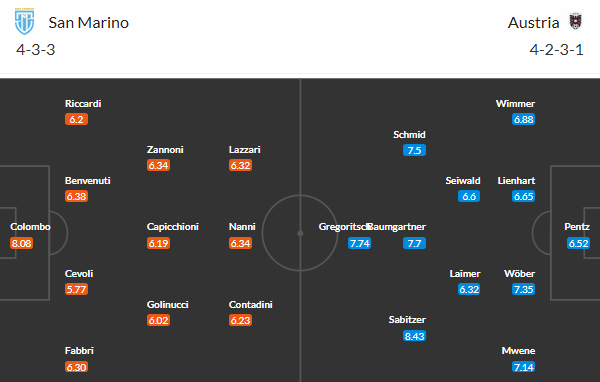The height and width of the screenshot is (382, 600).
Task: Click Baumgartner's 7.7 rating badge
Action: tap(414, 243)
